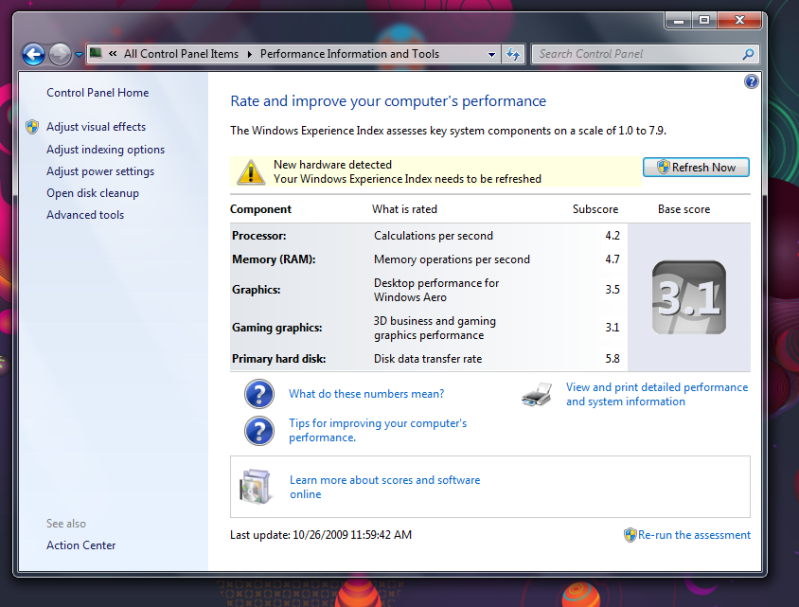Minimize the Control Panel window

click(x=678, y=20)
